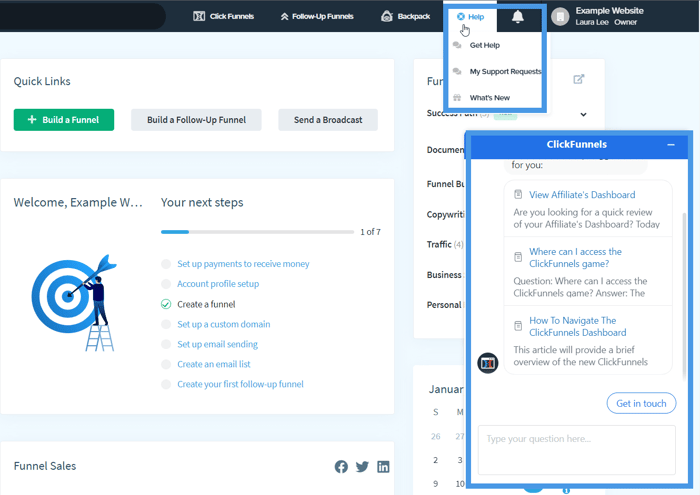Click Build a Follow-Up Funnel button
Image resolution: width=700 pixels, height=495 pixels.
(196, 120)
